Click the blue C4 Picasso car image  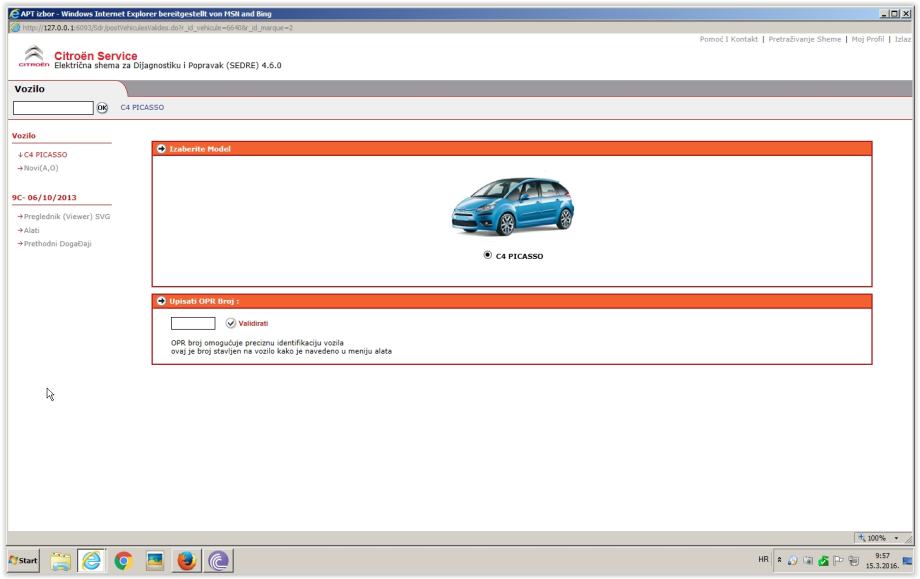tap(512, 206)
